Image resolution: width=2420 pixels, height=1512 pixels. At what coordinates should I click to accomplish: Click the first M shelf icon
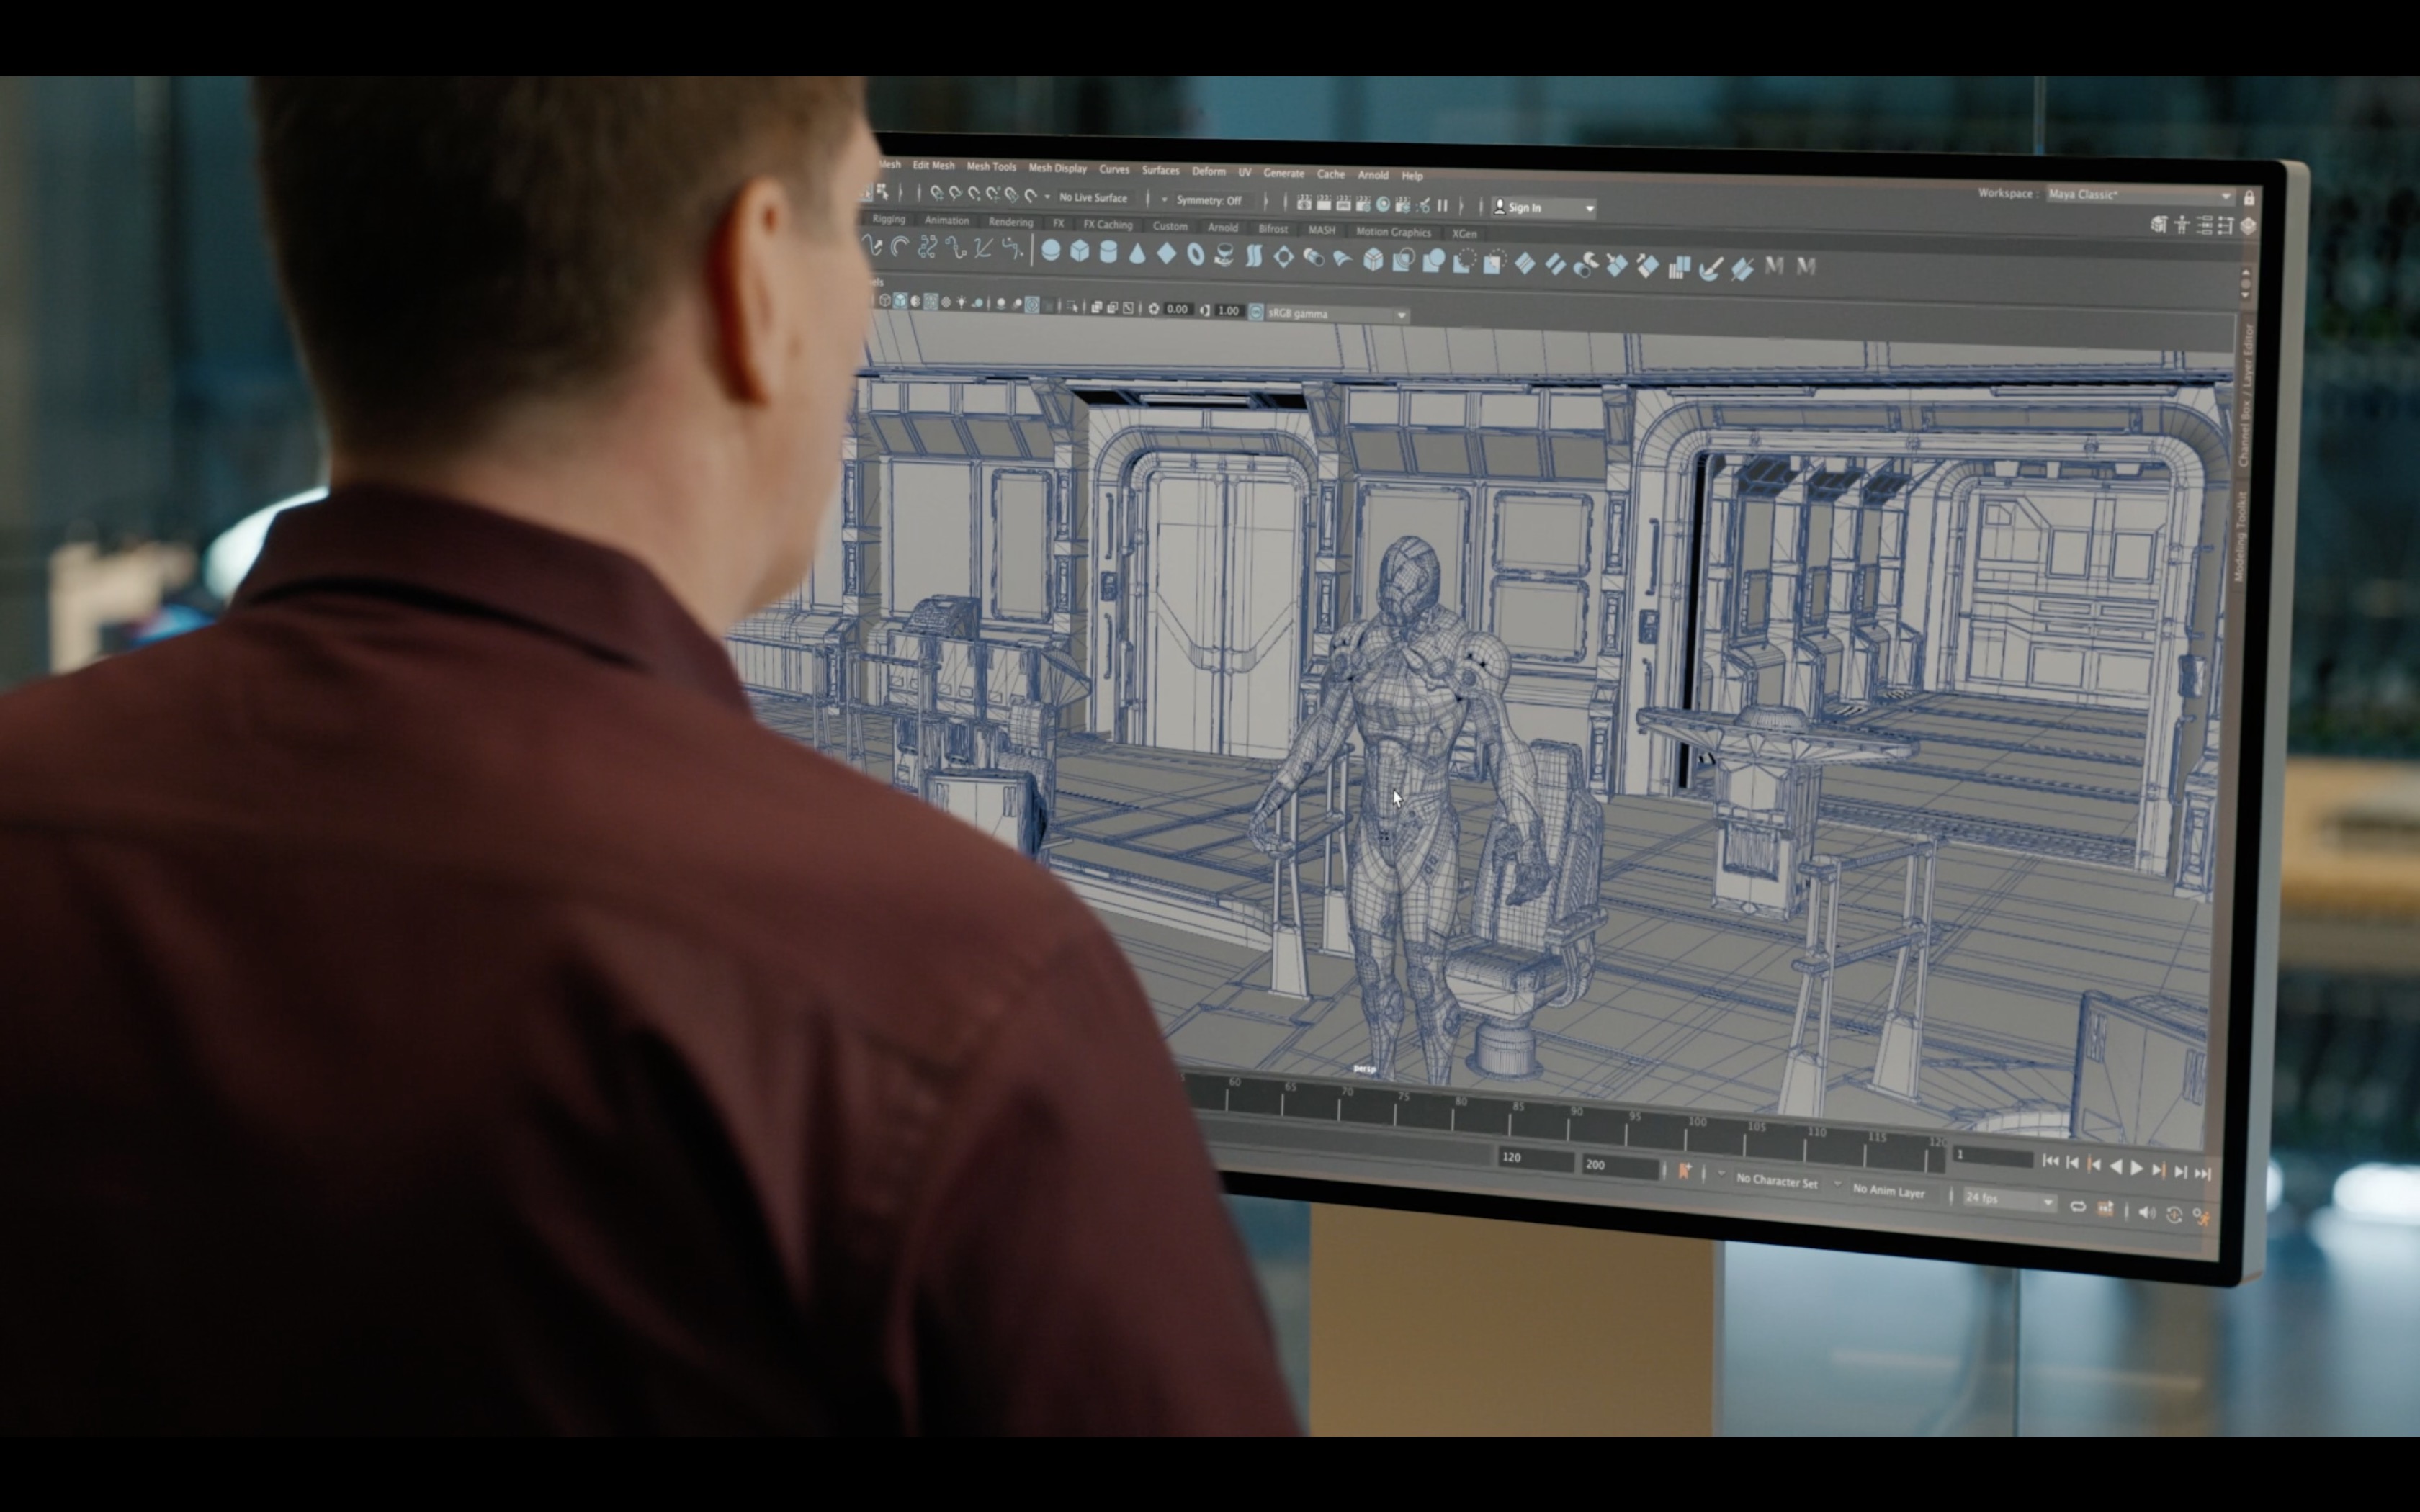click(1774, 266)
